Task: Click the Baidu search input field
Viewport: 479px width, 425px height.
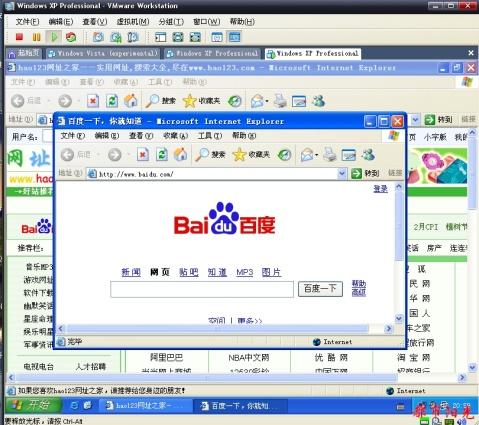Action: point(202,289)
